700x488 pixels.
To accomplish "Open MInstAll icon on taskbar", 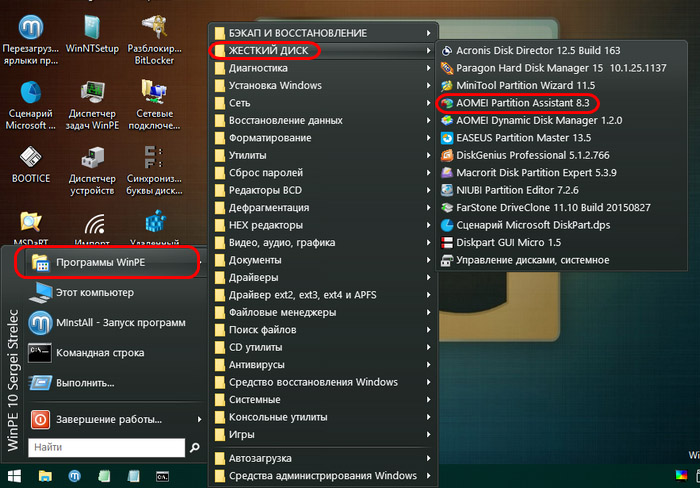I will pos(75,476).
